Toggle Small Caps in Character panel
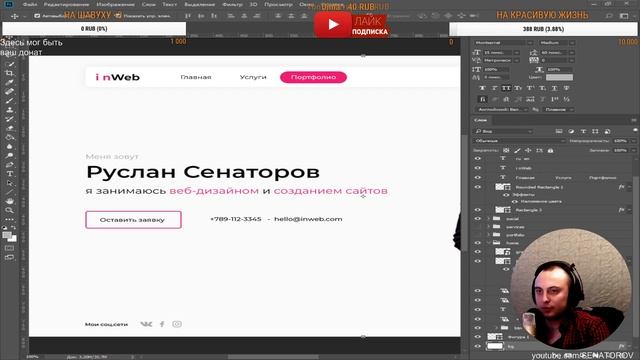Image resolution: width=640 pixels, height=360 pixels. [518, 88]
